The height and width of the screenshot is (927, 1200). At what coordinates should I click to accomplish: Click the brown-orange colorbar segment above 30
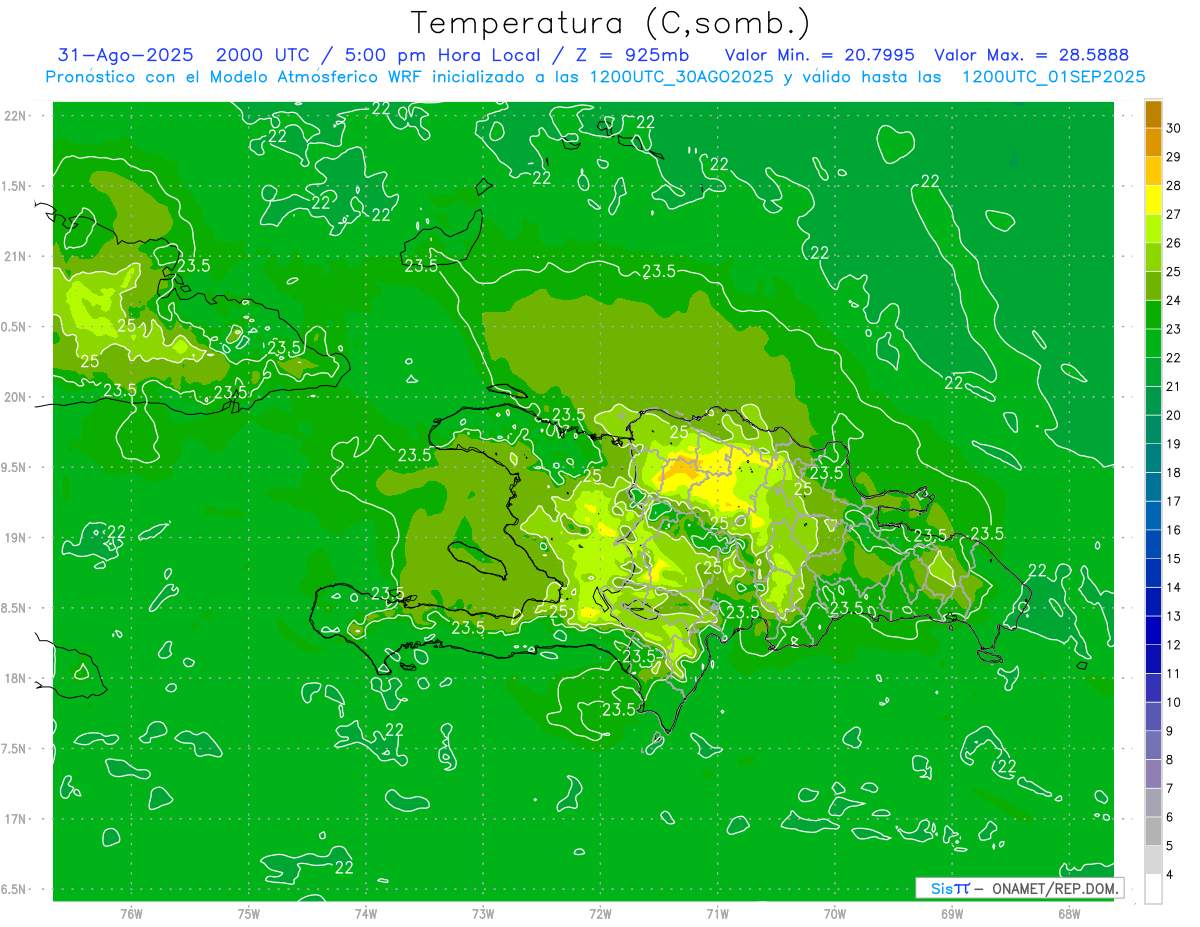(x=1153, y=114)
